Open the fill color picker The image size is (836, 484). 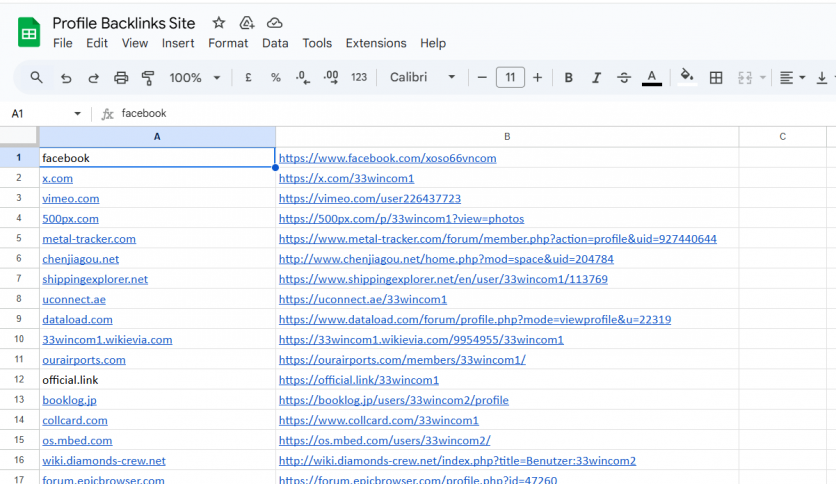687,77
